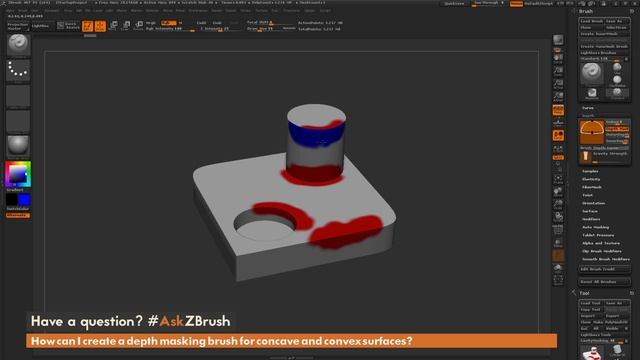640x360 pixels.
Task: Select the Scale transform mode in top toolbar
Action: 127,26
